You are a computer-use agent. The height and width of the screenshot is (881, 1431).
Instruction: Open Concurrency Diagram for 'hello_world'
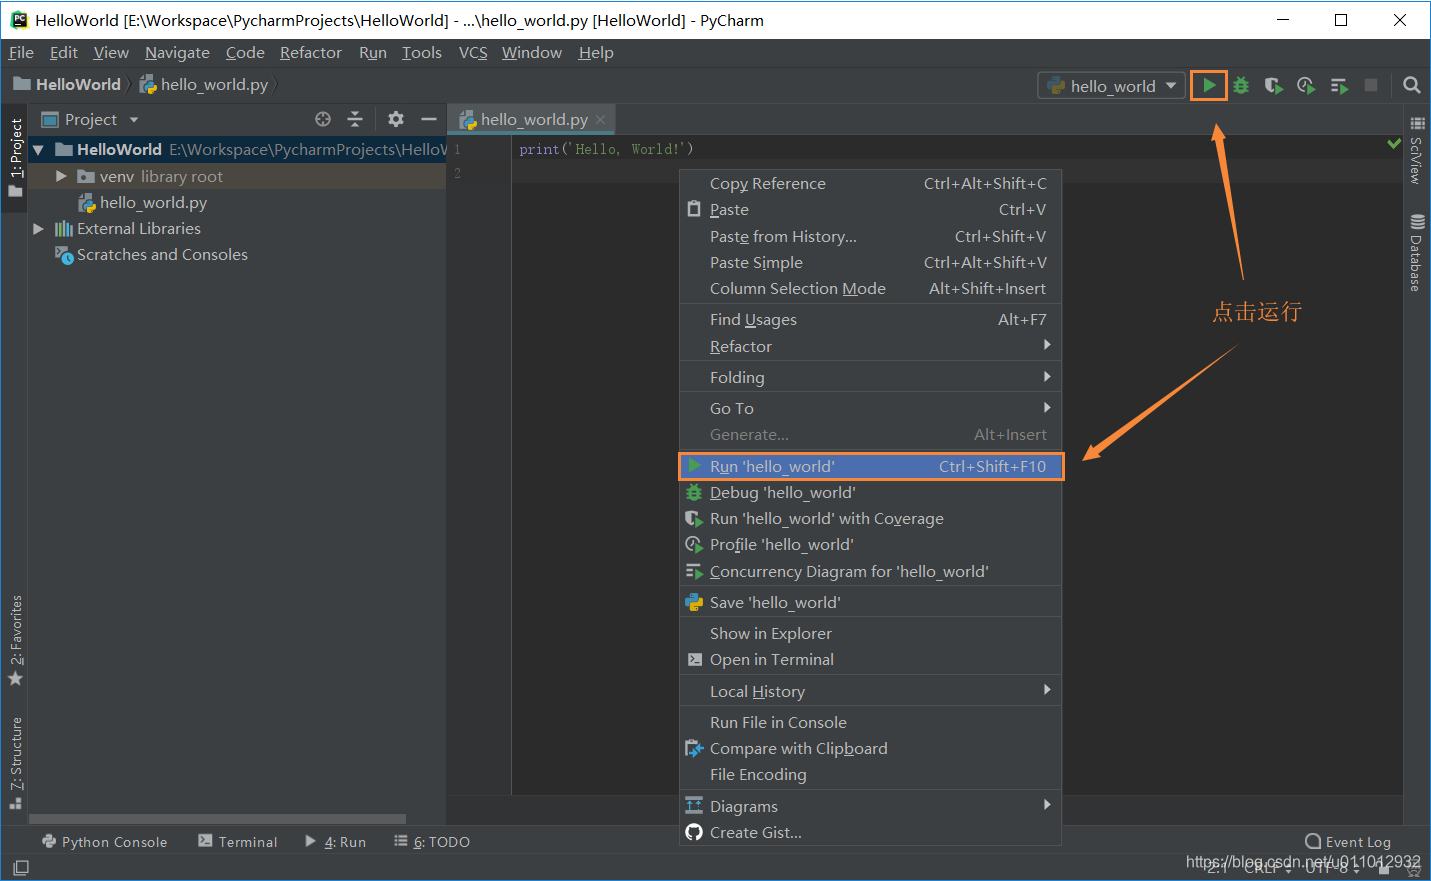[x=870, y=571]
